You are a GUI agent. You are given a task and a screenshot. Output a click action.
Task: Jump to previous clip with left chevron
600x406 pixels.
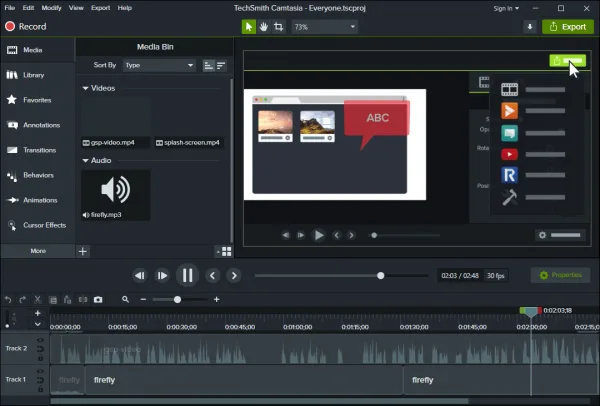(x=213, y=276)
